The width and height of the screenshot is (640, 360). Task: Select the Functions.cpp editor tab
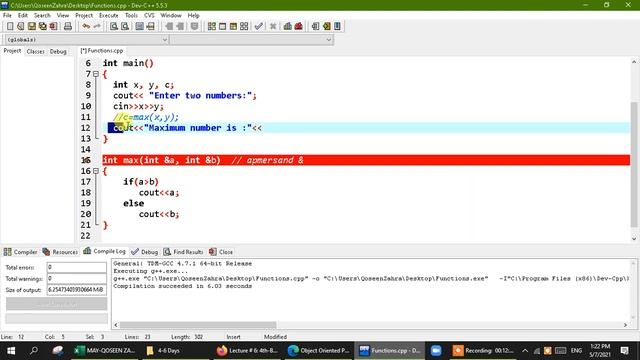coord(102,51)
